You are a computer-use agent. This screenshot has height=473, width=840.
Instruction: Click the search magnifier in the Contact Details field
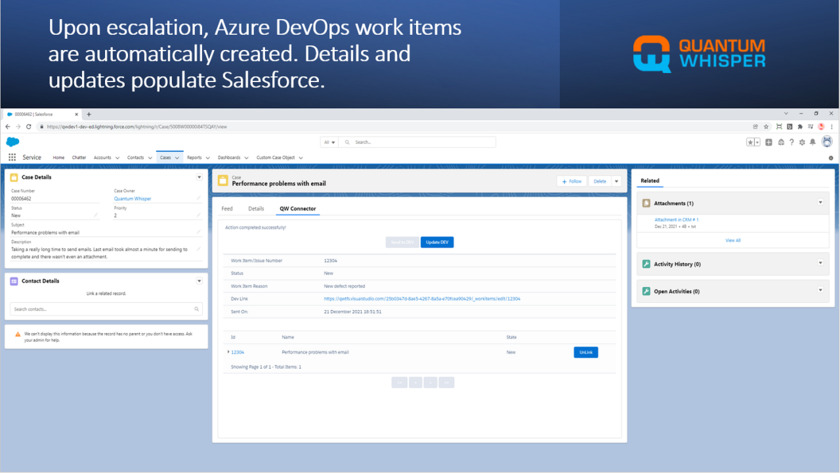coord(197,309)
